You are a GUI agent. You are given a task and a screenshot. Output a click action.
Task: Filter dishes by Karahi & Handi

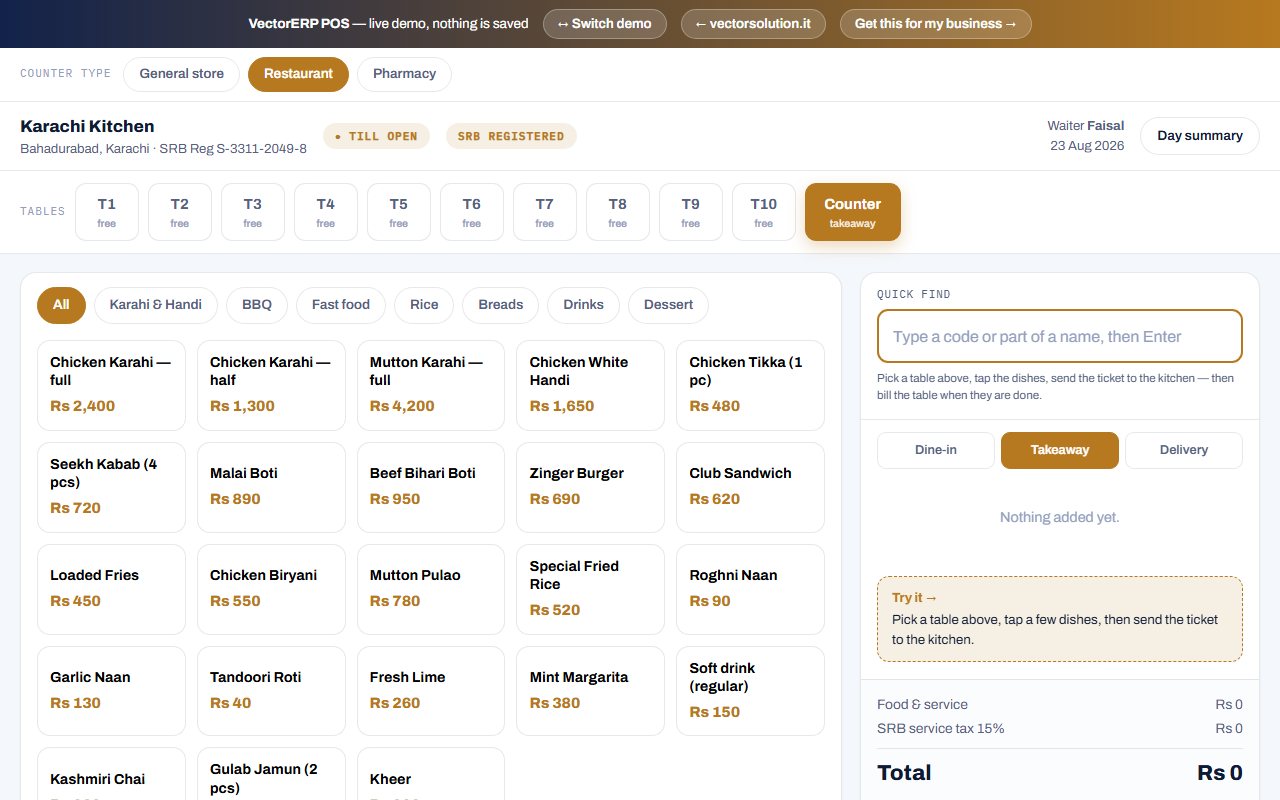[156, 305]
